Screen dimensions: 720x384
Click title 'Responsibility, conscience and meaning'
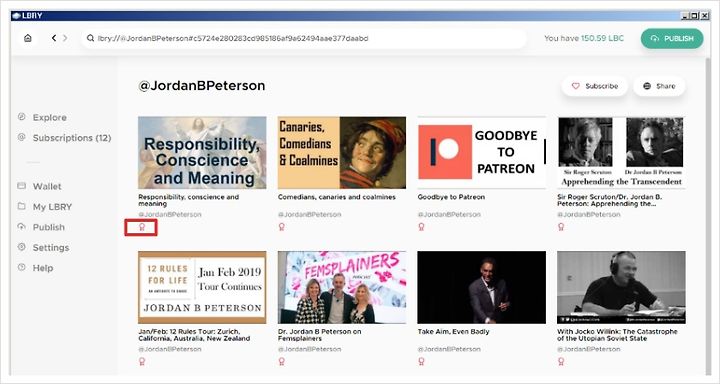point(189,200)
